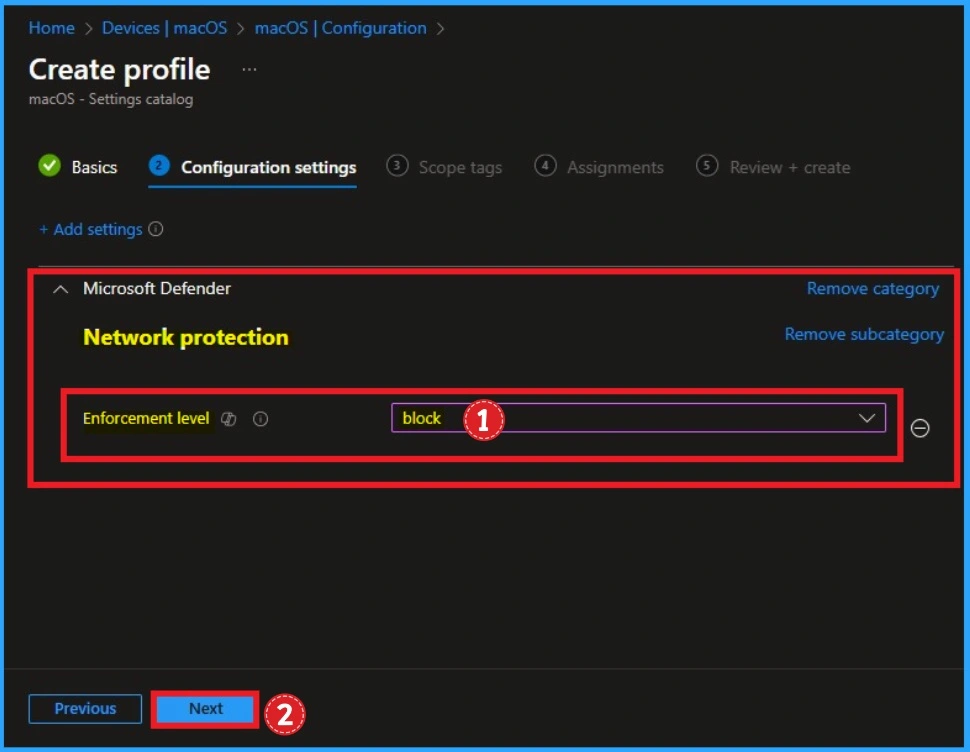Click the Copilot icon beside Enforcement level

229,419
